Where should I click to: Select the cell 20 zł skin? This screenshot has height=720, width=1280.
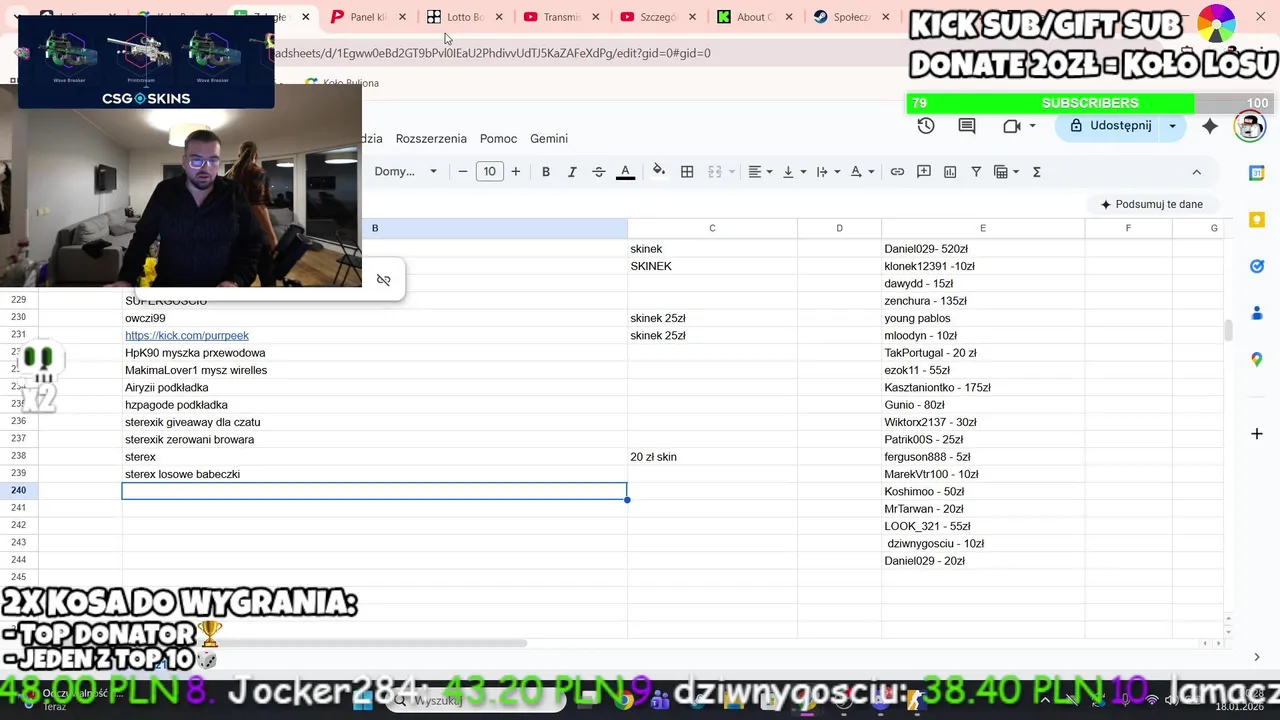click(713, 457)
